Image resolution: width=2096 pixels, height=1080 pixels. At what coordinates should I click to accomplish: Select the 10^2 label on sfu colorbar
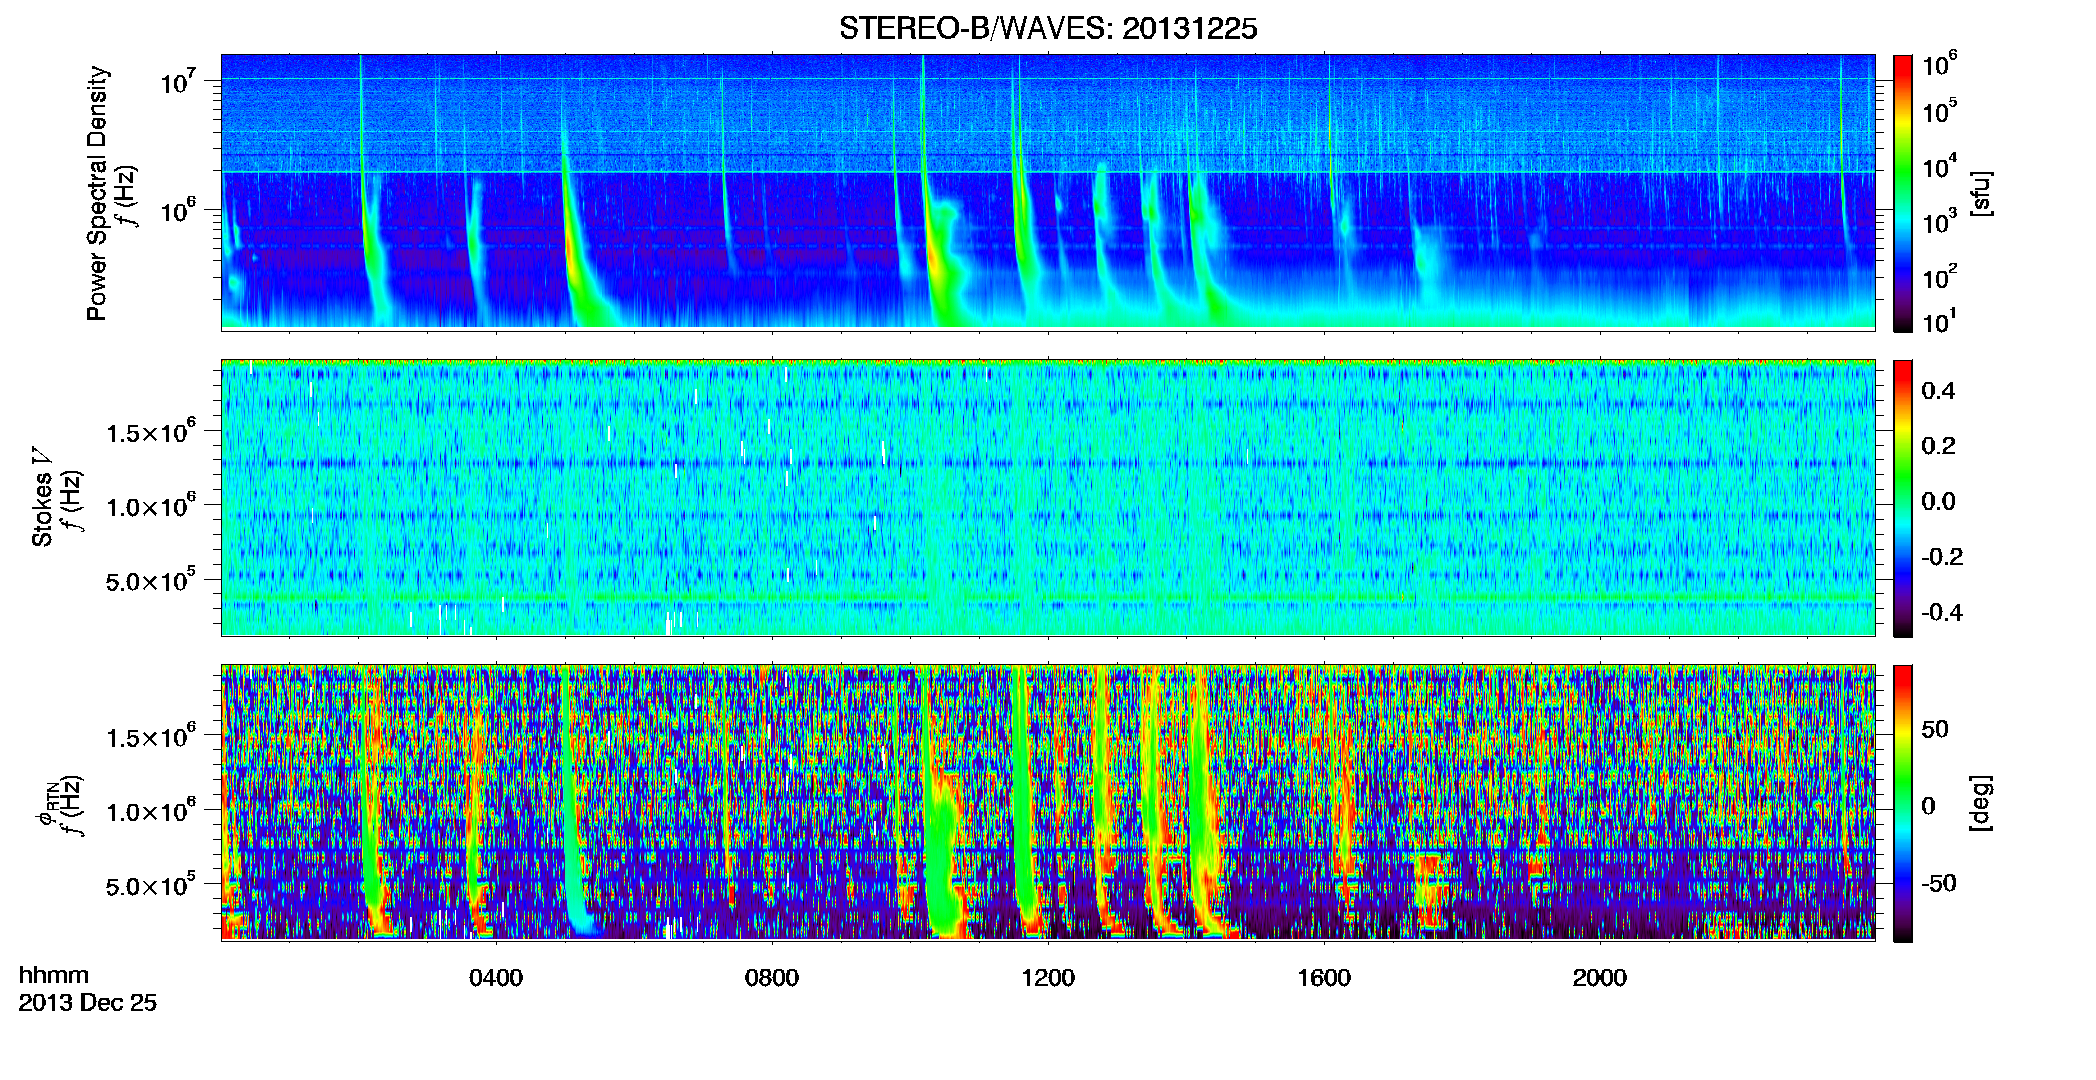coord(1940,276)
